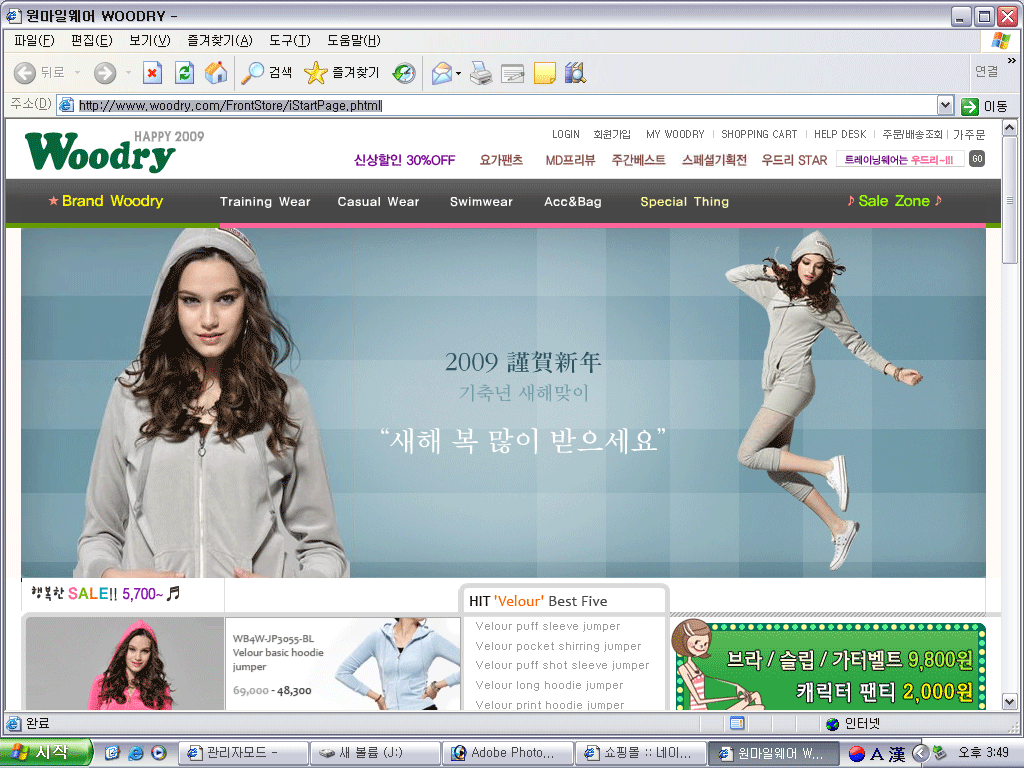Click the Mail envelope icon
This screenshot has width=1024, height=768.
coord(442,72)
